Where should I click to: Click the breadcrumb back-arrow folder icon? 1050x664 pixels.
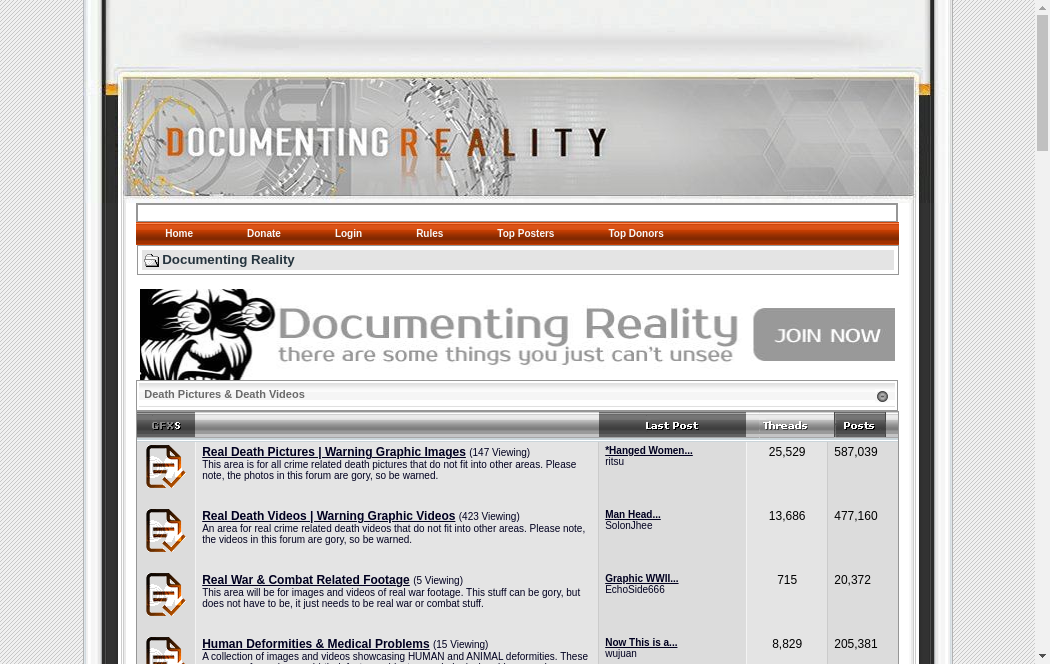tap(151, 261)
